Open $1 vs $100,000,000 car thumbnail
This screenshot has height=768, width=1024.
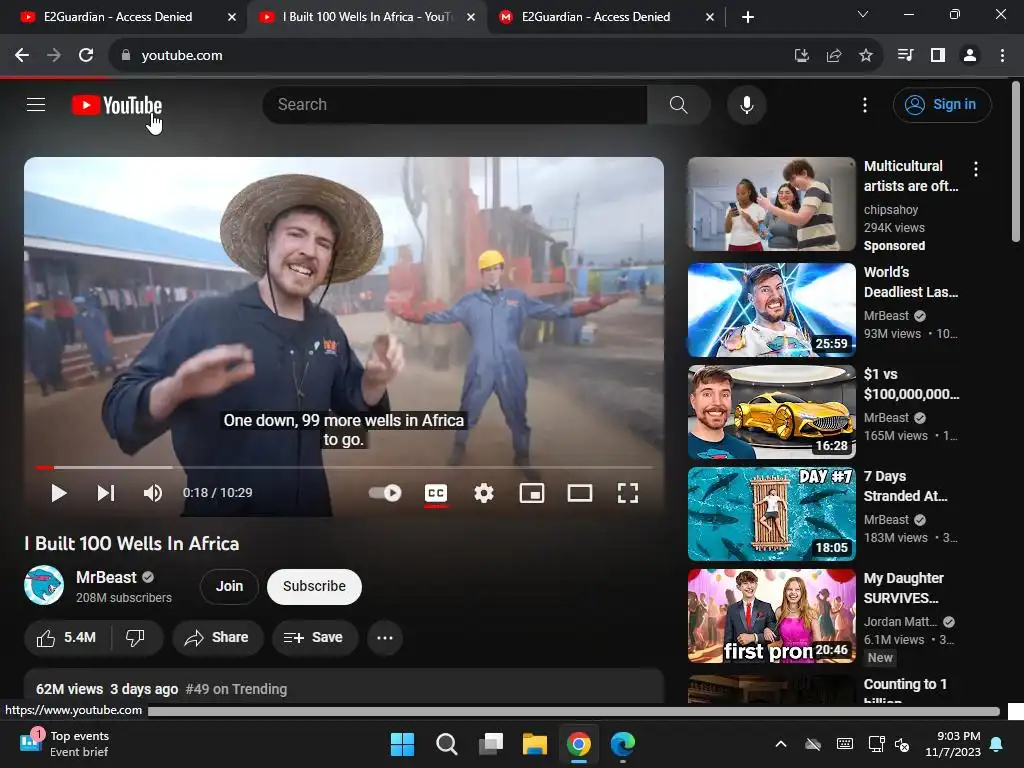point(771,412)
